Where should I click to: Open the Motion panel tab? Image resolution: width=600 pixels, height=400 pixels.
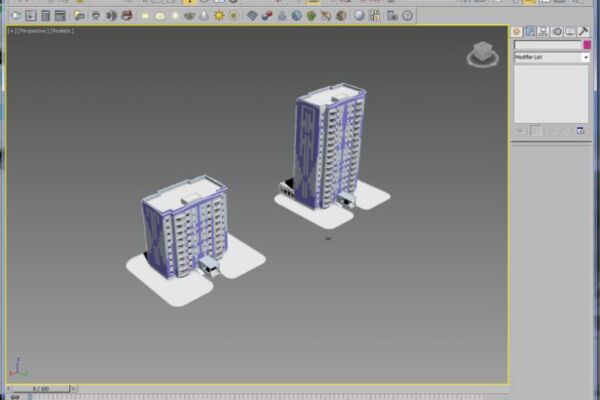(557, 32)
